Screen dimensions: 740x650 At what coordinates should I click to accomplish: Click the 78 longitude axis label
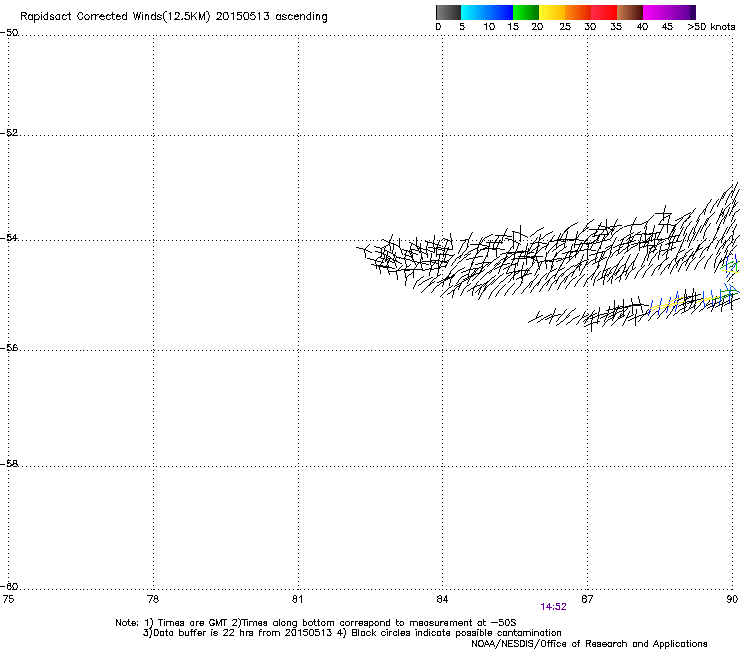pos(153,599)
